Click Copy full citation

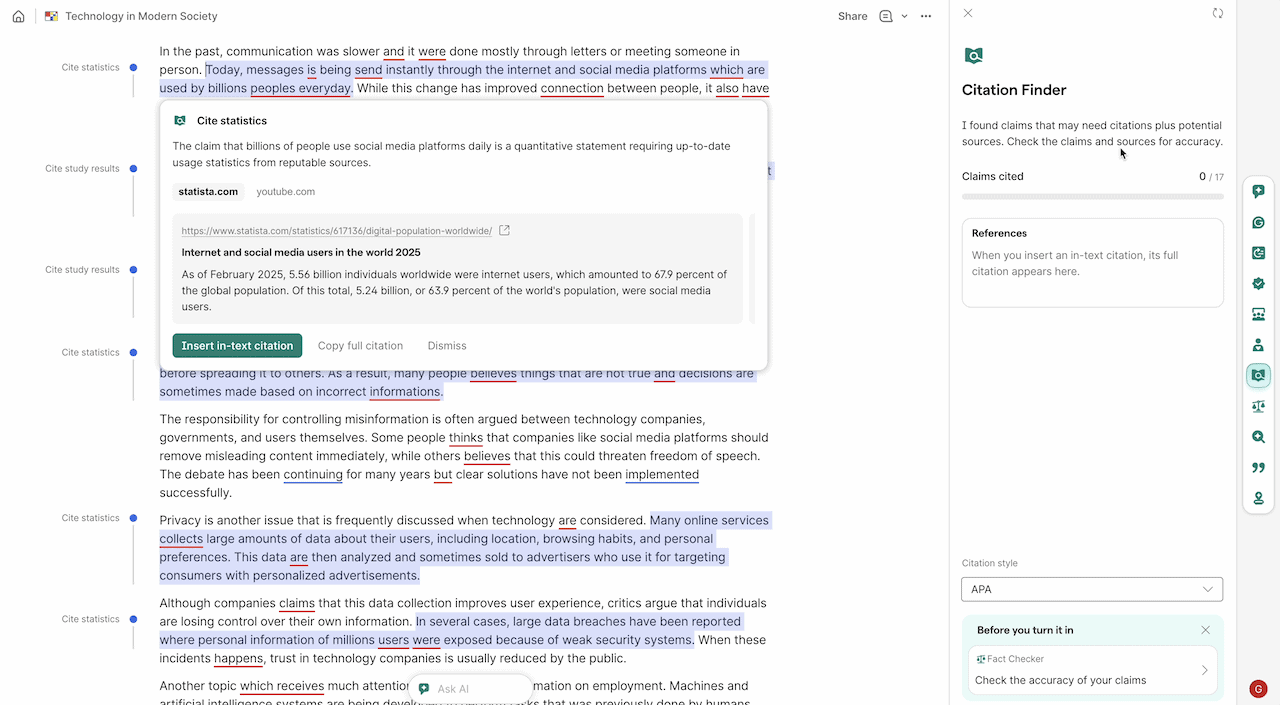(x=360, y=345)
